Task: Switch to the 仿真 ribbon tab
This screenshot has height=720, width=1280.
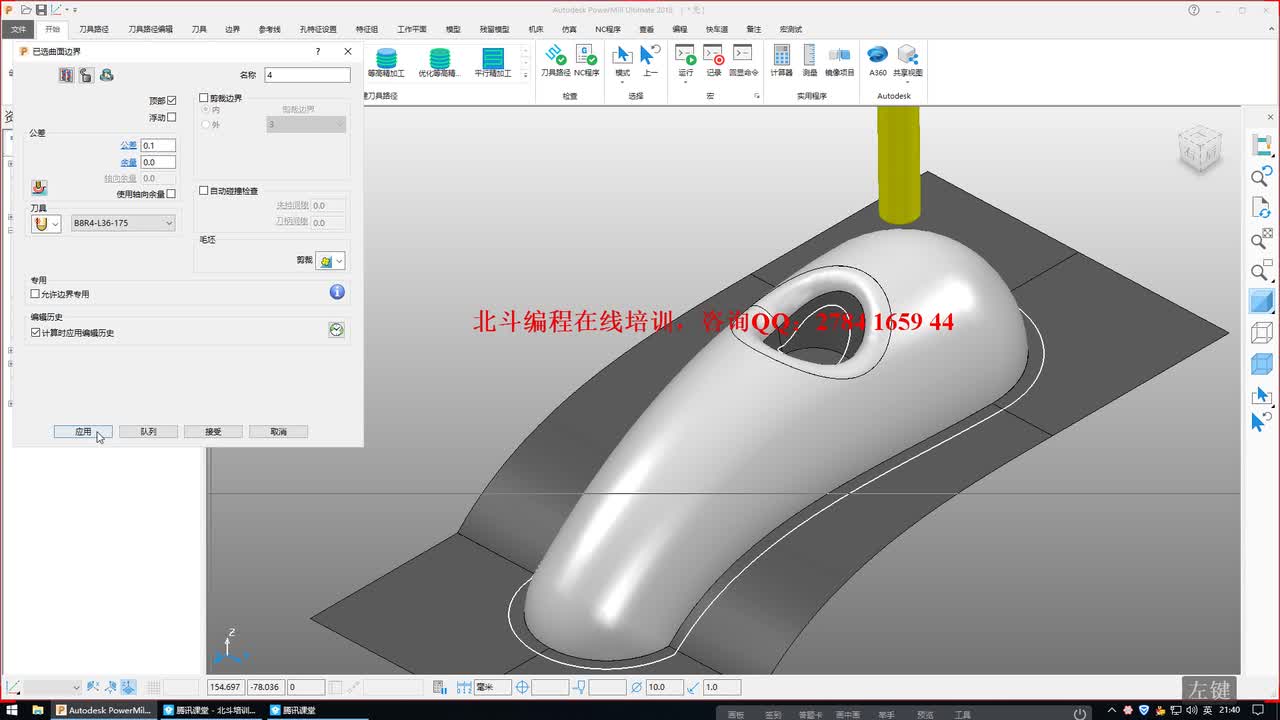Action: [x=569, y=29]
